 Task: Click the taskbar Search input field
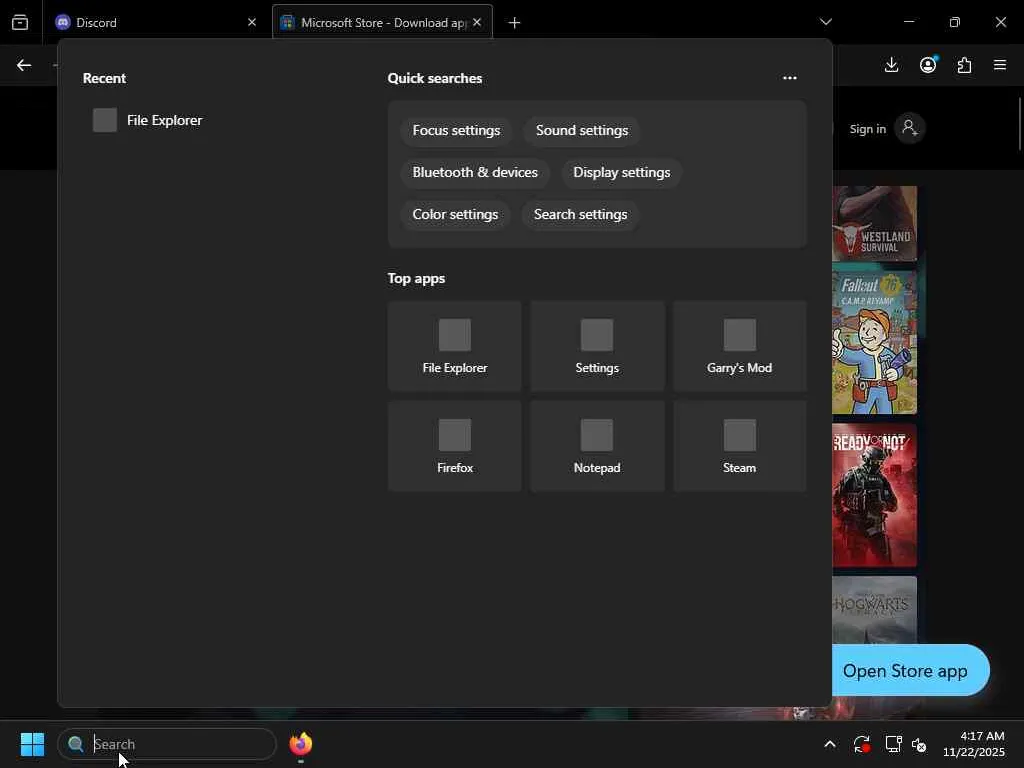(x=167, y=744)
